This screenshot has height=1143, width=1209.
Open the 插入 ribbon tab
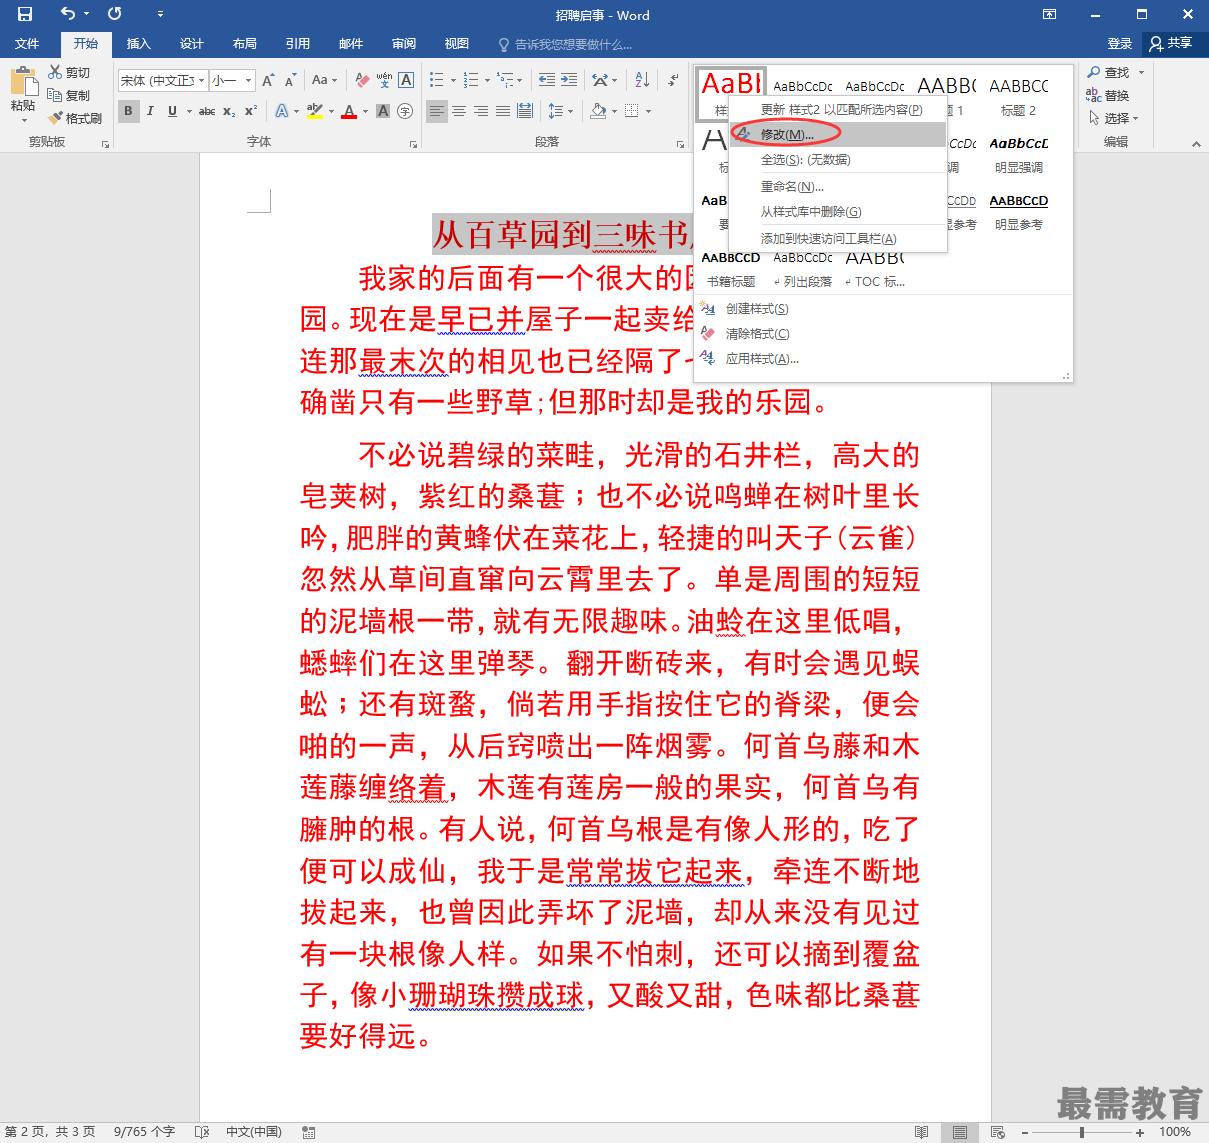click(x=138, y=44)
